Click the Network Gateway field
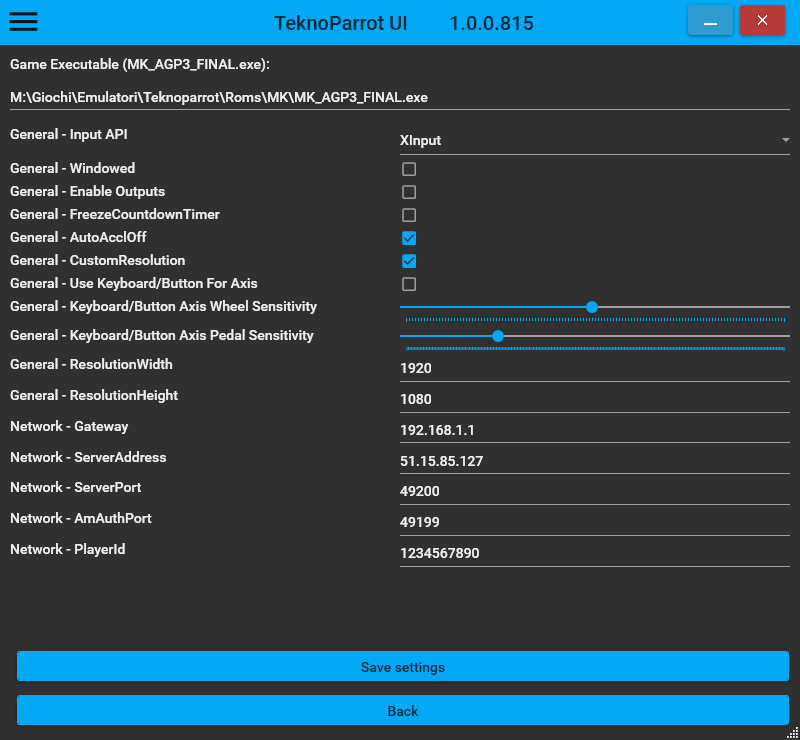Viewport: 800px width, 740px height. (595, 430)
